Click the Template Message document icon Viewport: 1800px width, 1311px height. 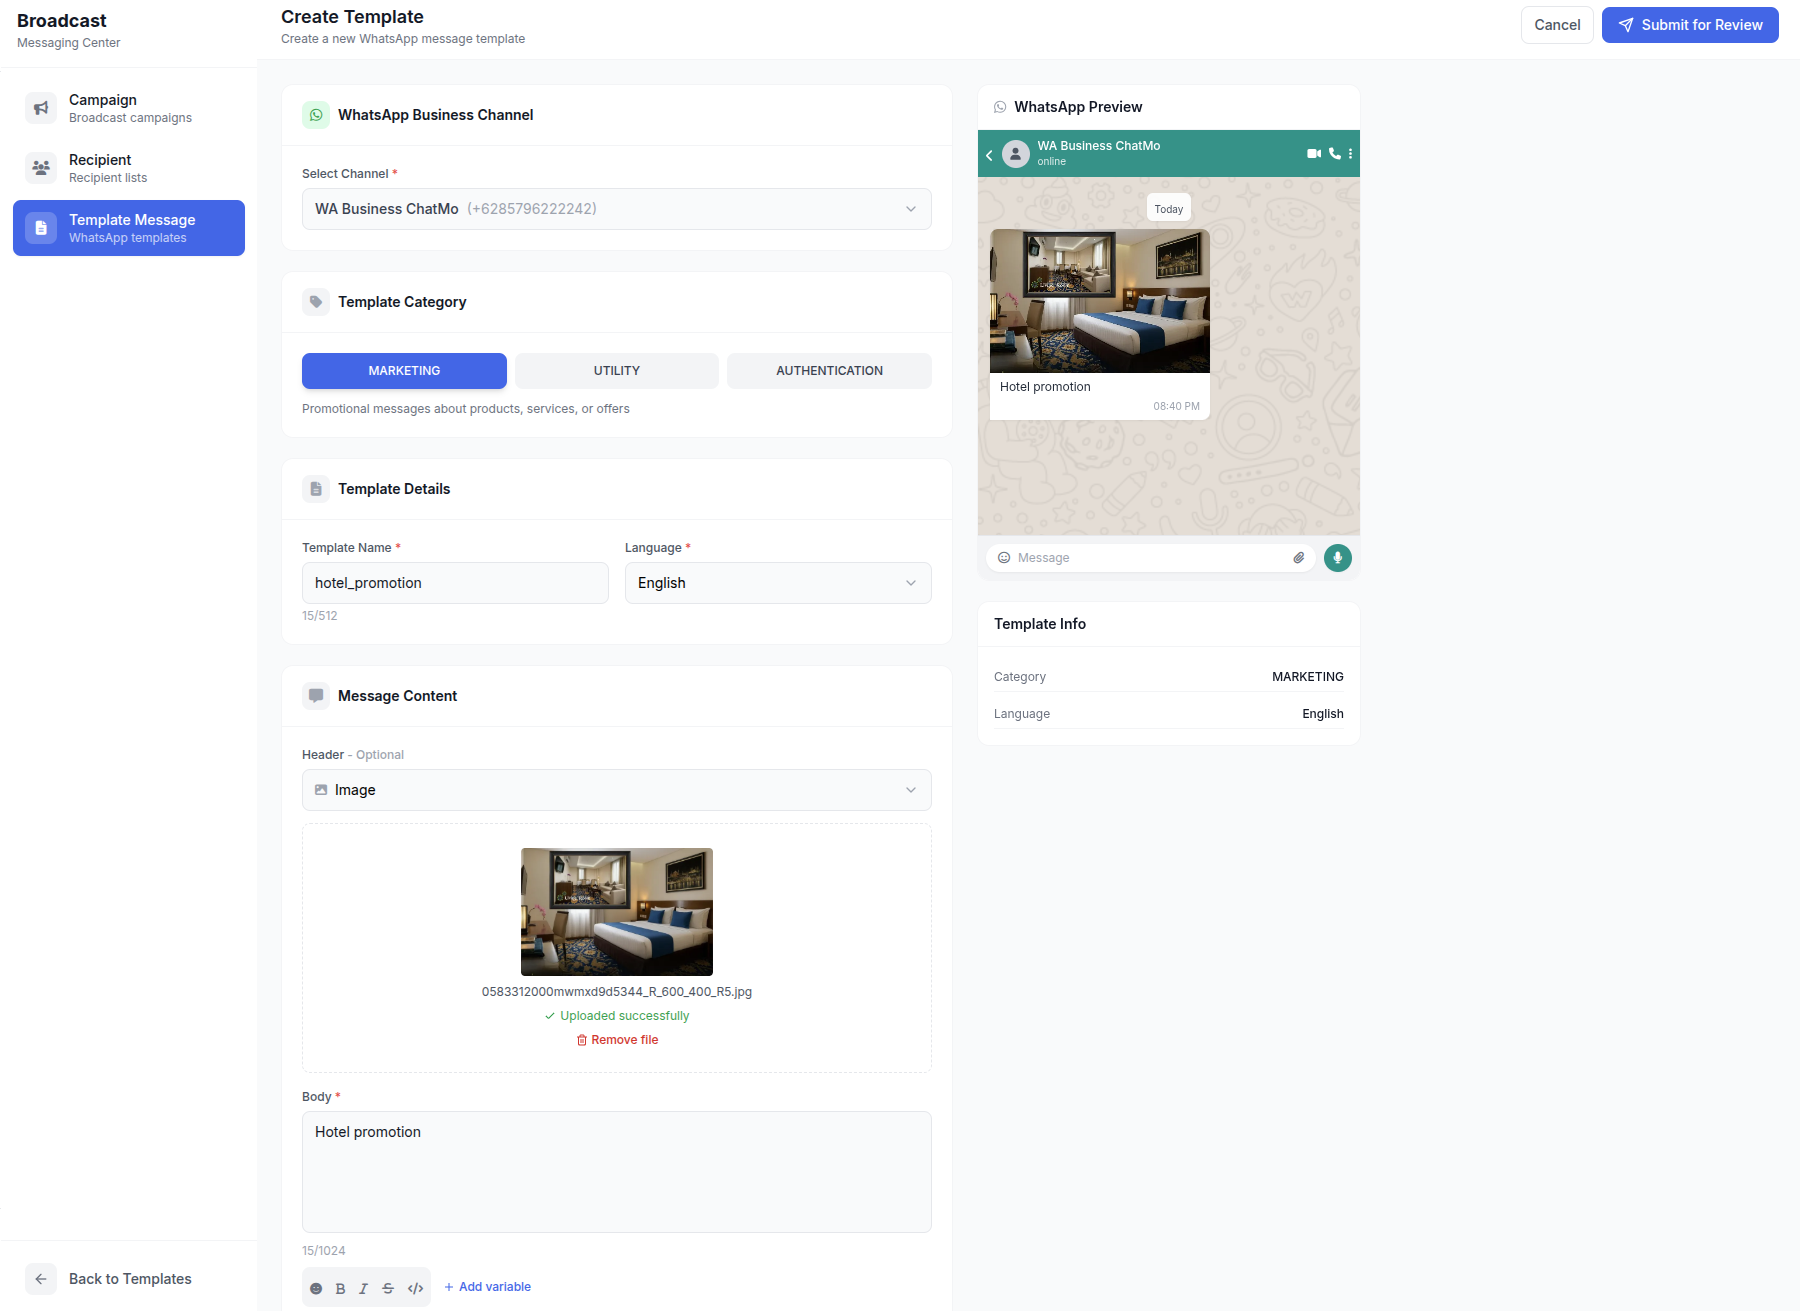tap(41, 228)
